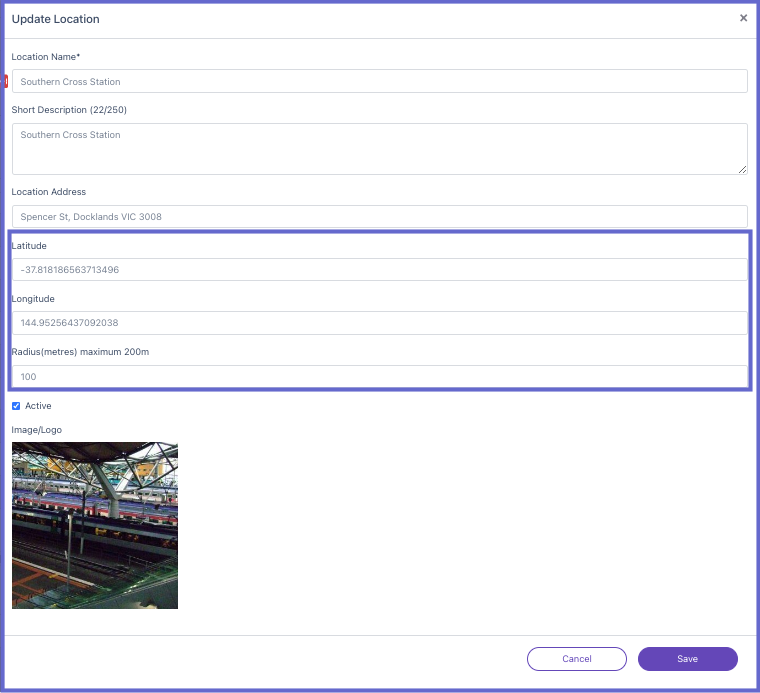Click the Active label text
This screenshot has width=760, height=693.
point(38,406)
